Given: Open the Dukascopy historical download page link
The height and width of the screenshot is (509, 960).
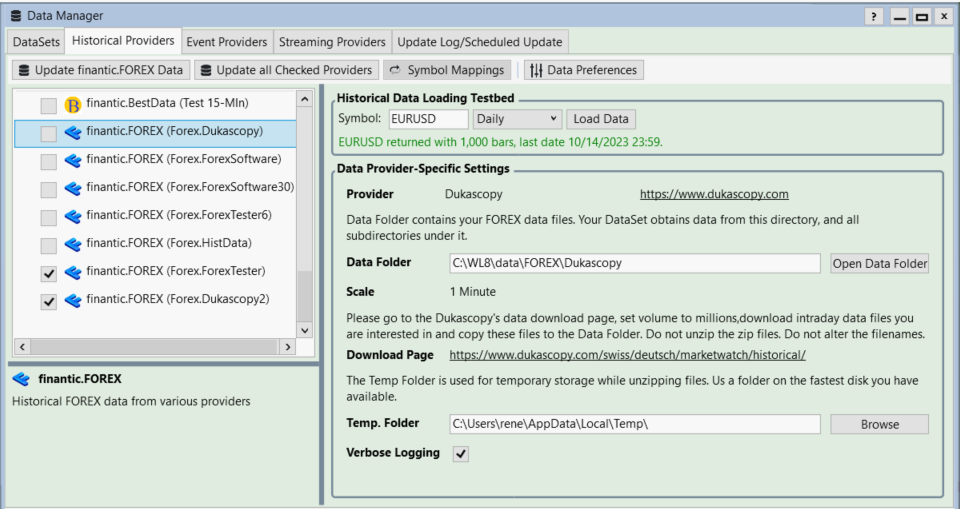Looking at the screenshot, I should tap(628, 355).
